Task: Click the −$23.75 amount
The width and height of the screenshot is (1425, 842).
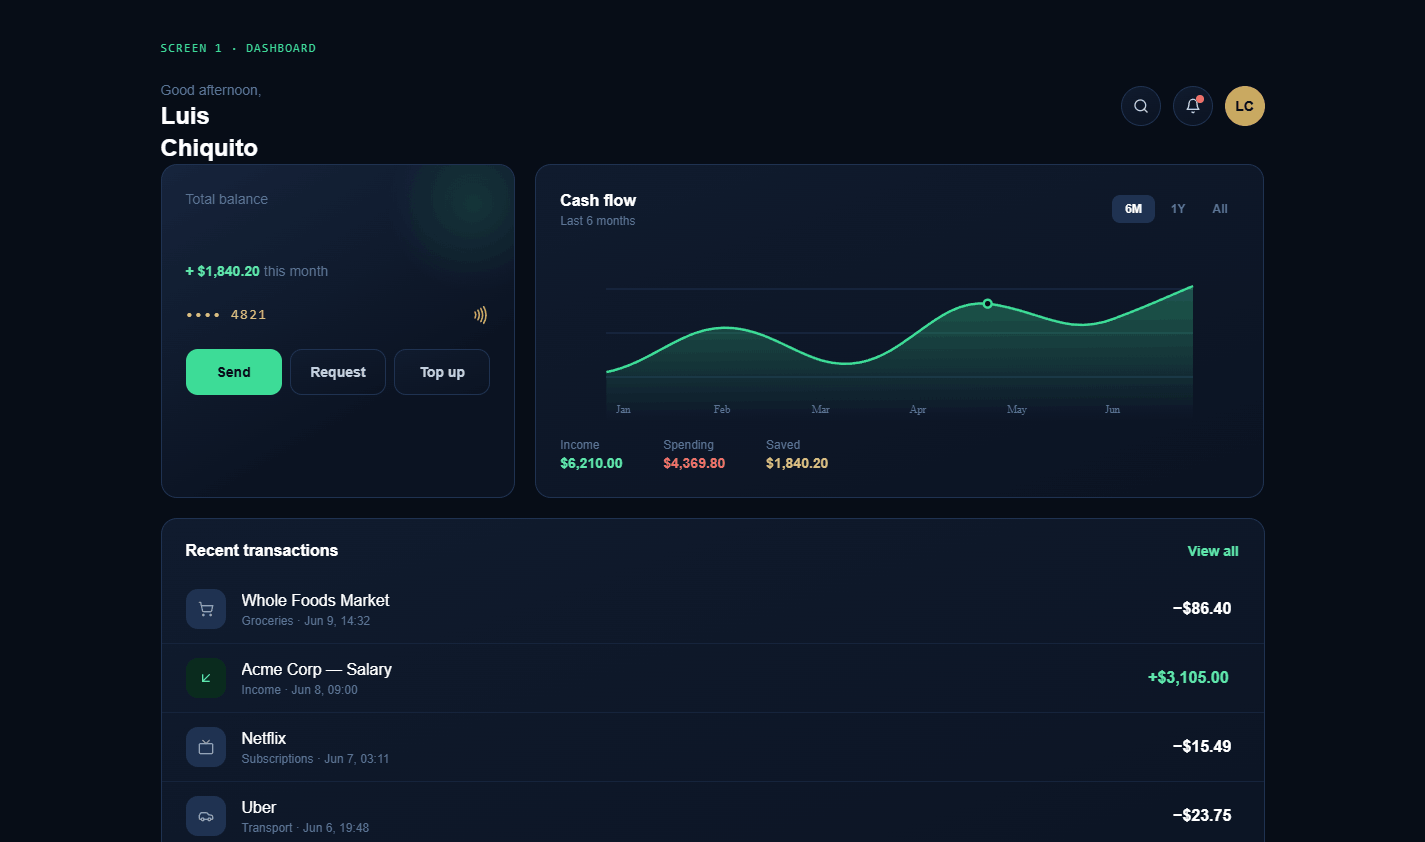Action: point(1202,815)
